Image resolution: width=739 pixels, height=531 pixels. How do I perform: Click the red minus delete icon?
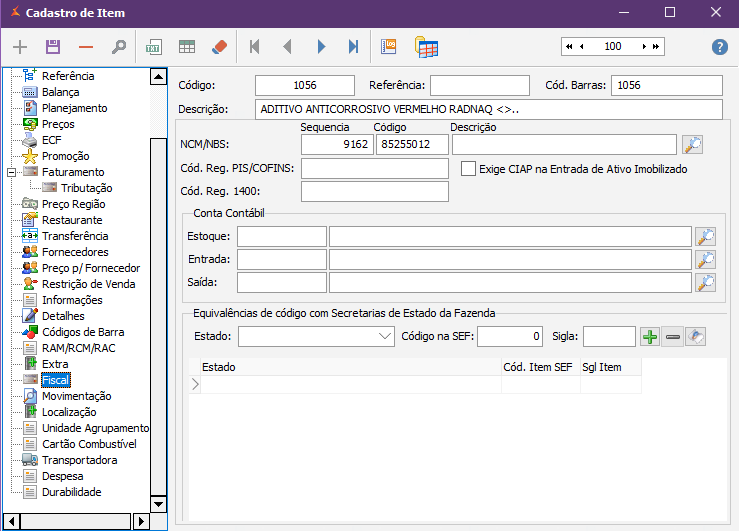[x=86, y=47]
